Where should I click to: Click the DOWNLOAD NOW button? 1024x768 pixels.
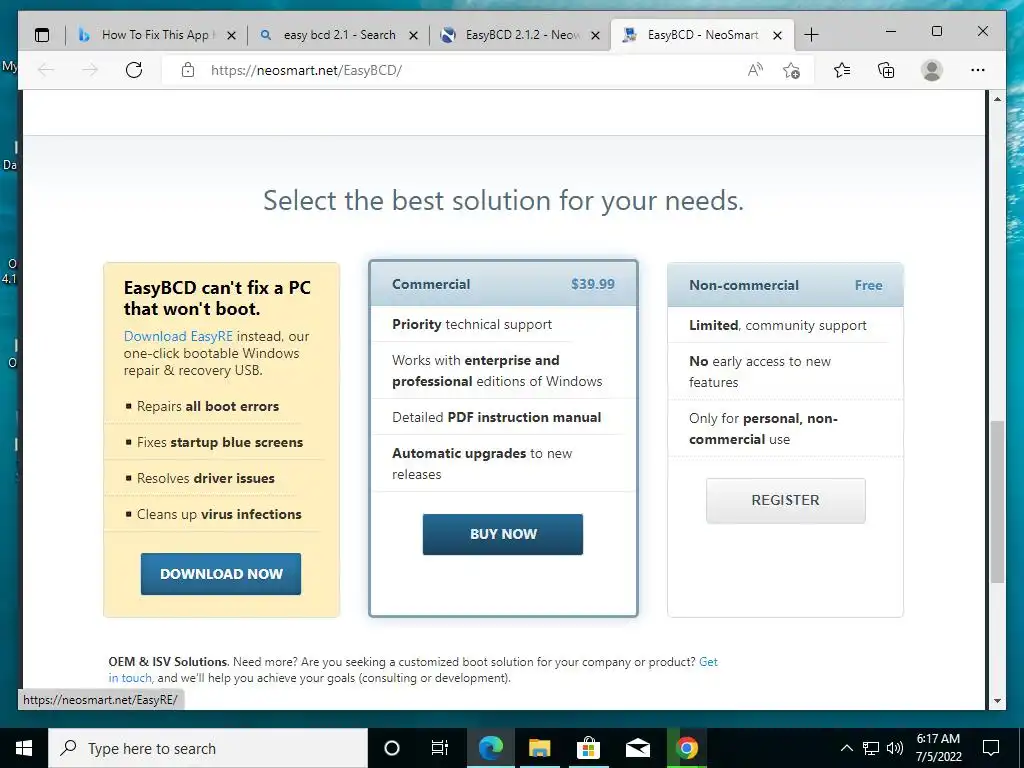[221, 574]
